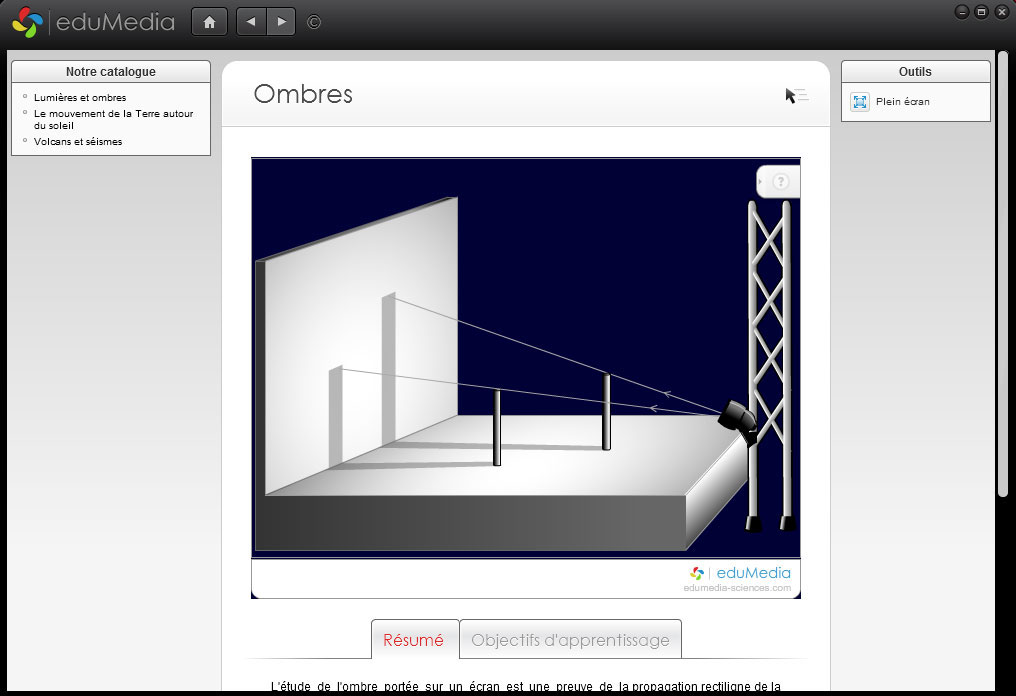Click the vertical scrollbar on the right
Image resolution: width=1016 pixels, height=696 pixels.
1003,270
